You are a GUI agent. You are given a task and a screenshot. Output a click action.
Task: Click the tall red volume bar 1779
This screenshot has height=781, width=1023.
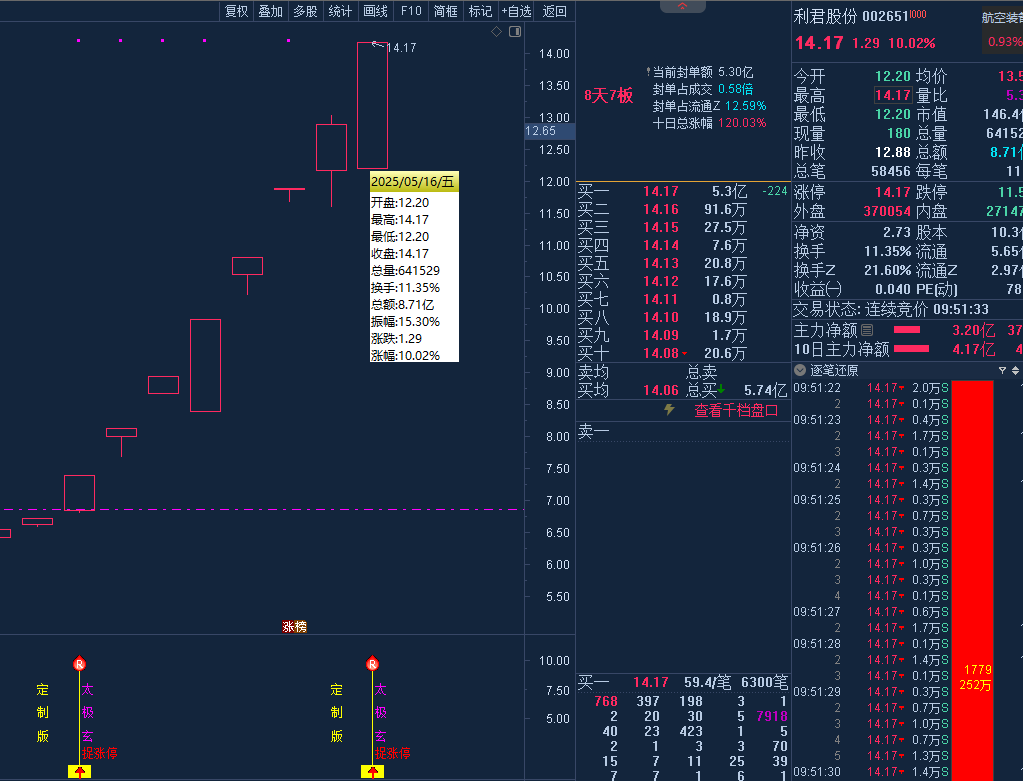click(x=973, y=579)
